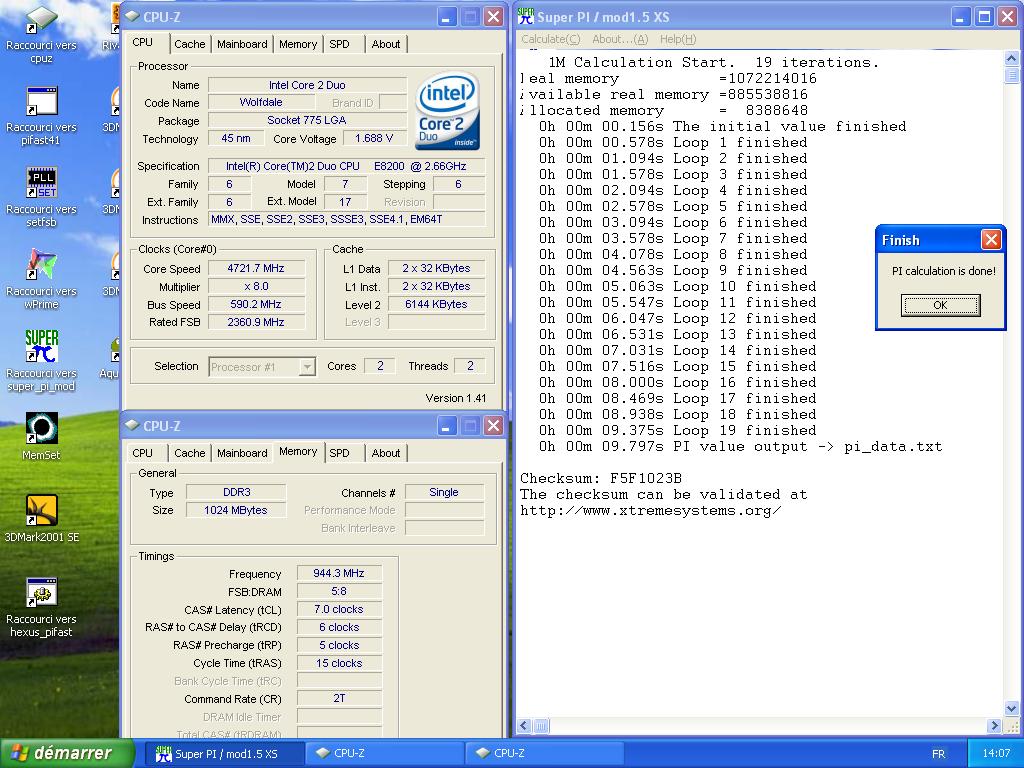The height and width of the screenshot is (768, 1024).
Task: Click the Bus Speed 590.2 MHz value
Action: coord(256,304)
